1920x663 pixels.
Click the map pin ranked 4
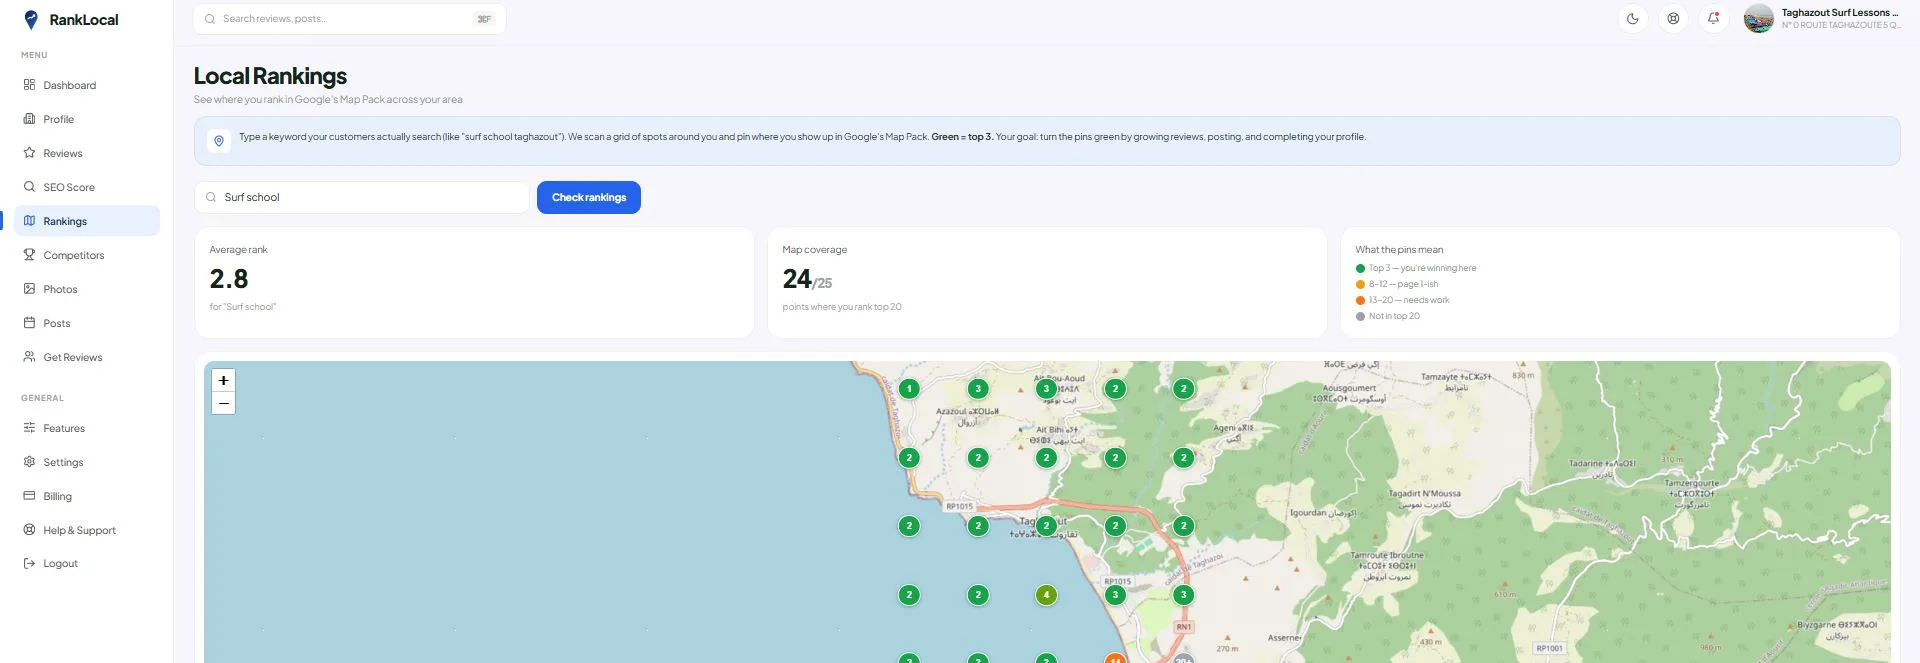click(x=1046, y=595)
